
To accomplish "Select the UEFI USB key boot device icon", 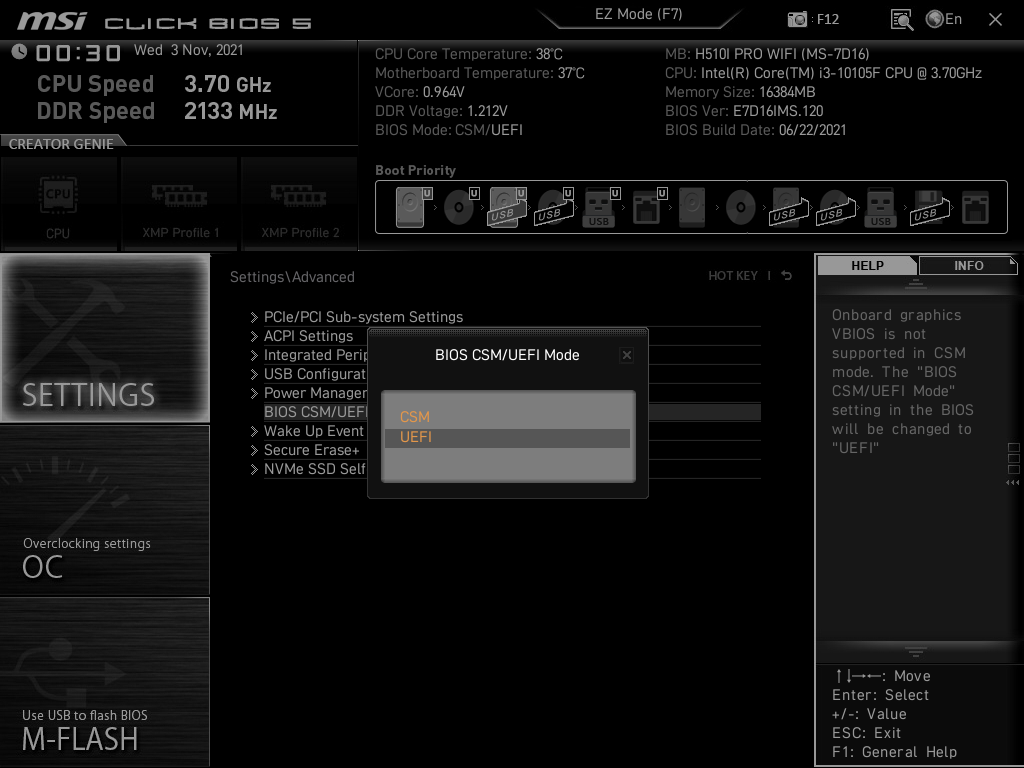I will tap(599, 207).
